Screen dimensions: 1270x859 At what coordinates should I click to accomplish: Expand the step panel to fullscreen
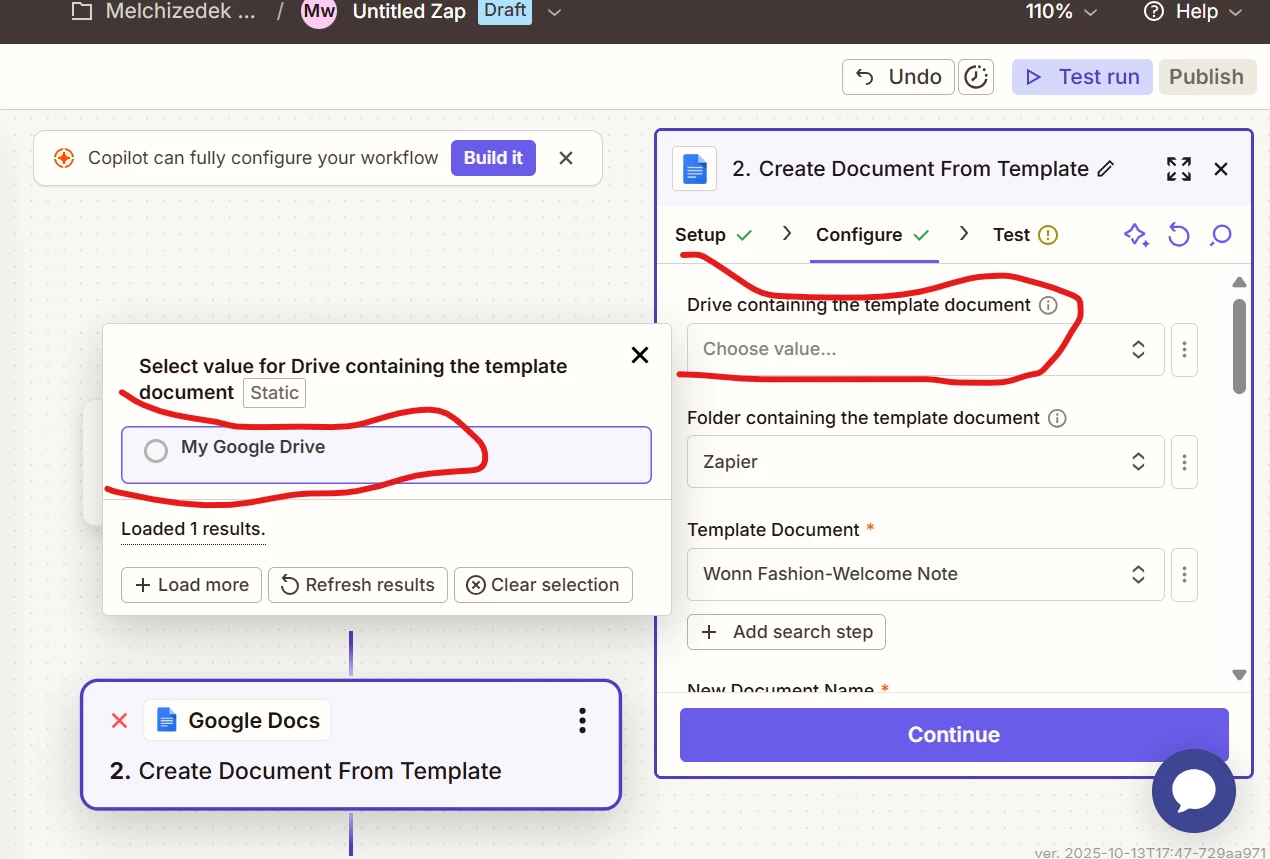click(x=1179, y=169)
